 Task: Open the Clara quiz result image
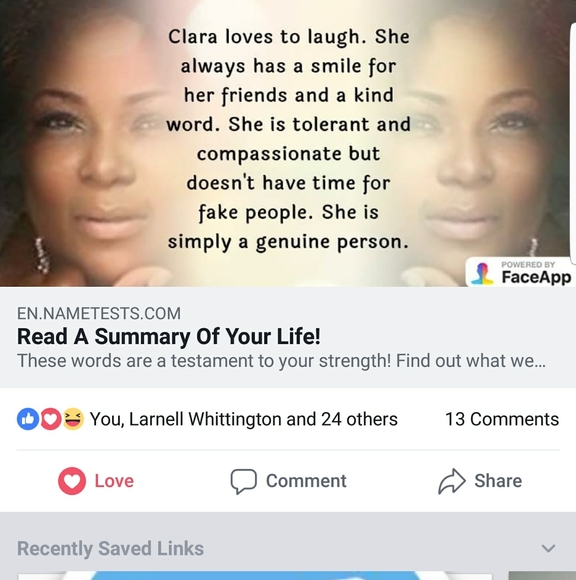[288, 143]
